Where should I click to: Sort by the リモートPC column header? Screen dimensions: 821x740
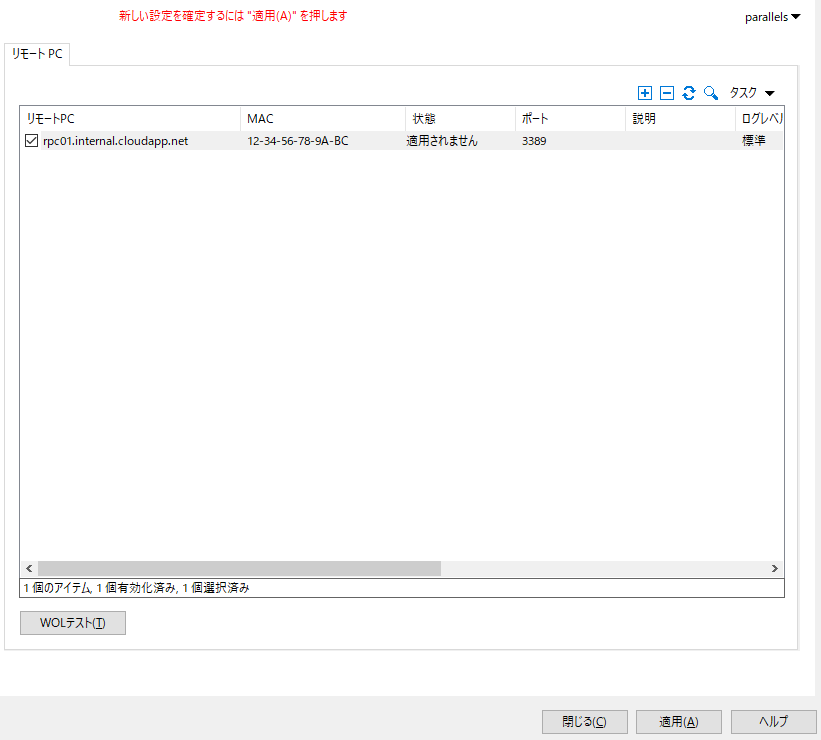[129, 119]
